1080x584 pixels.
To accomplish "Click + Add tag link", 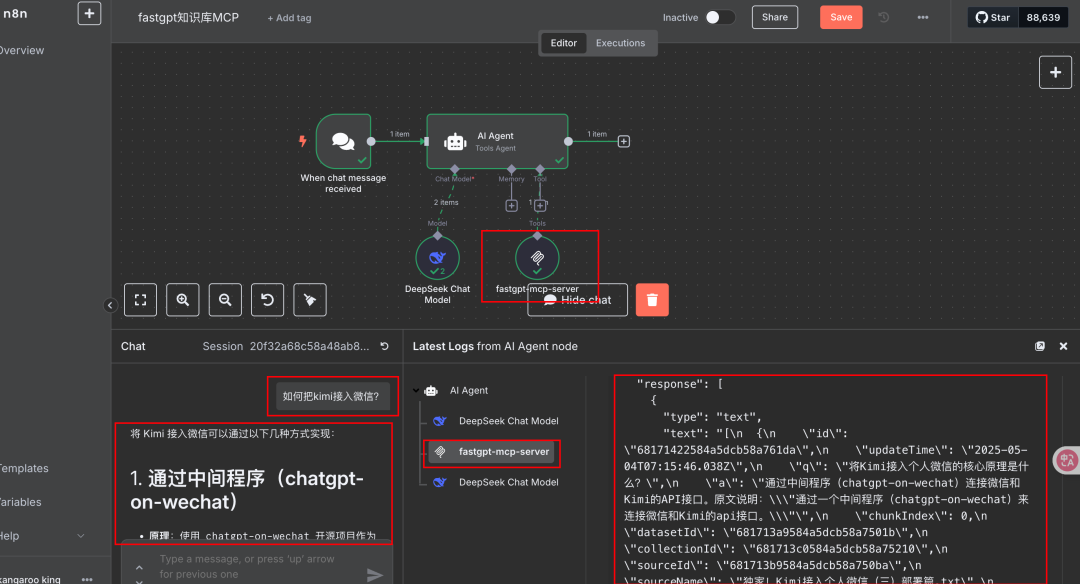I will [x=289, y=18].
